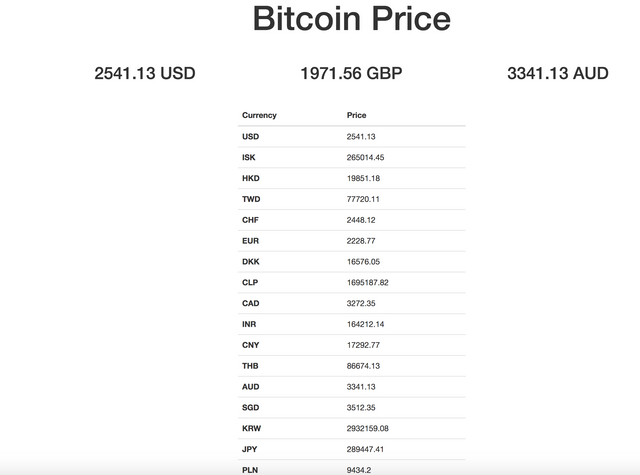
Task: Click the HKD price 19851.18
Action: (x=364, y=178)
